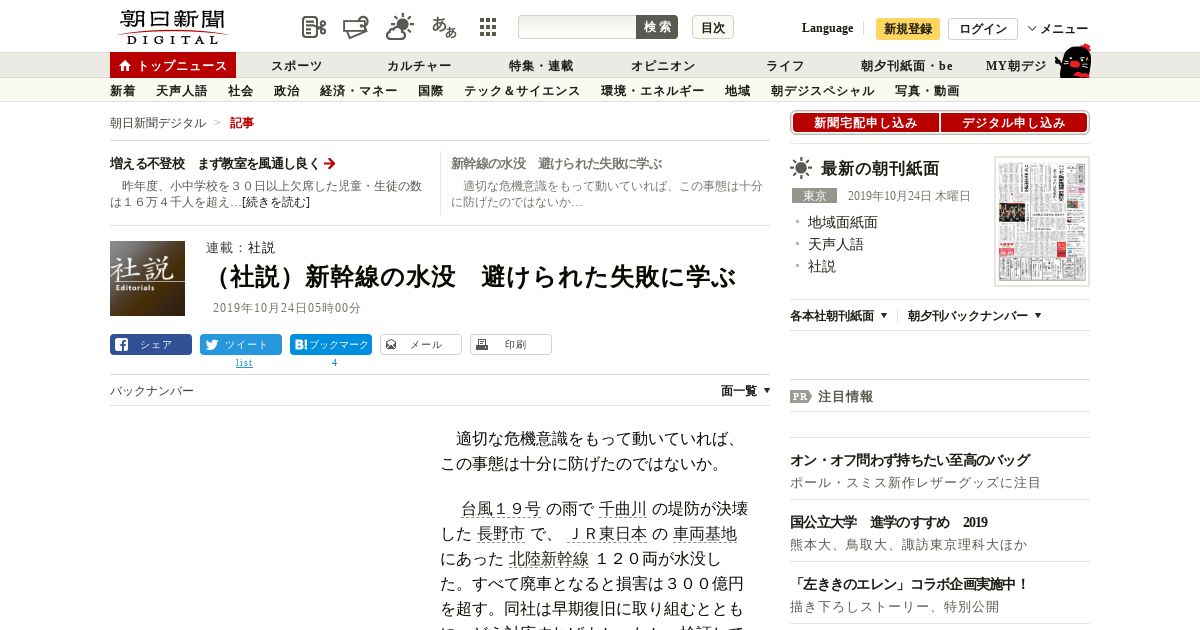
Task: Tweet the article with ツイート button
Action: tap(241, 345)
